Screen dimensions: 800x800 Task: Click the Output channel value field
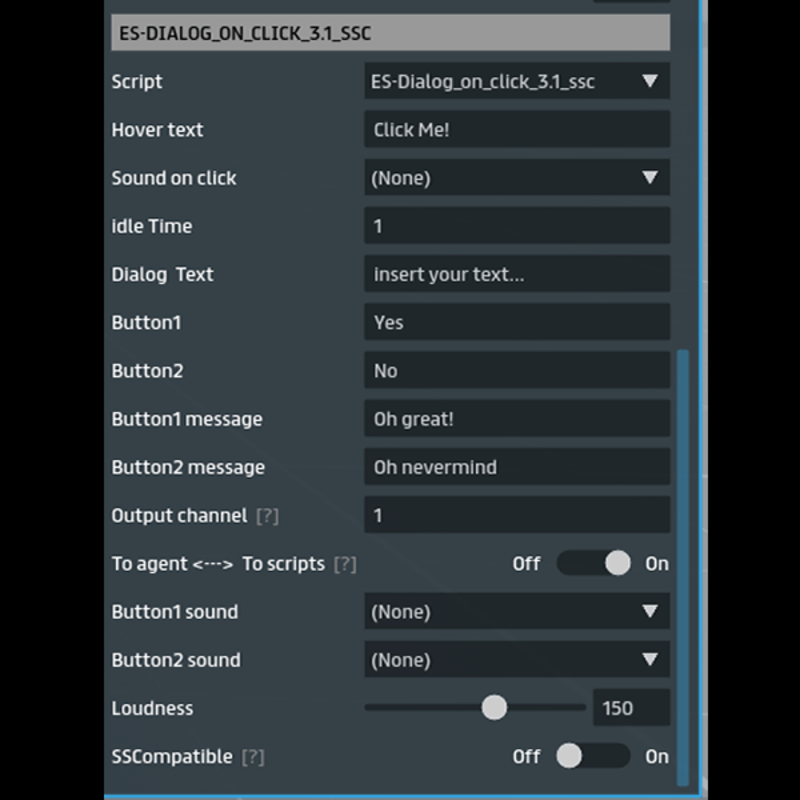516,515
